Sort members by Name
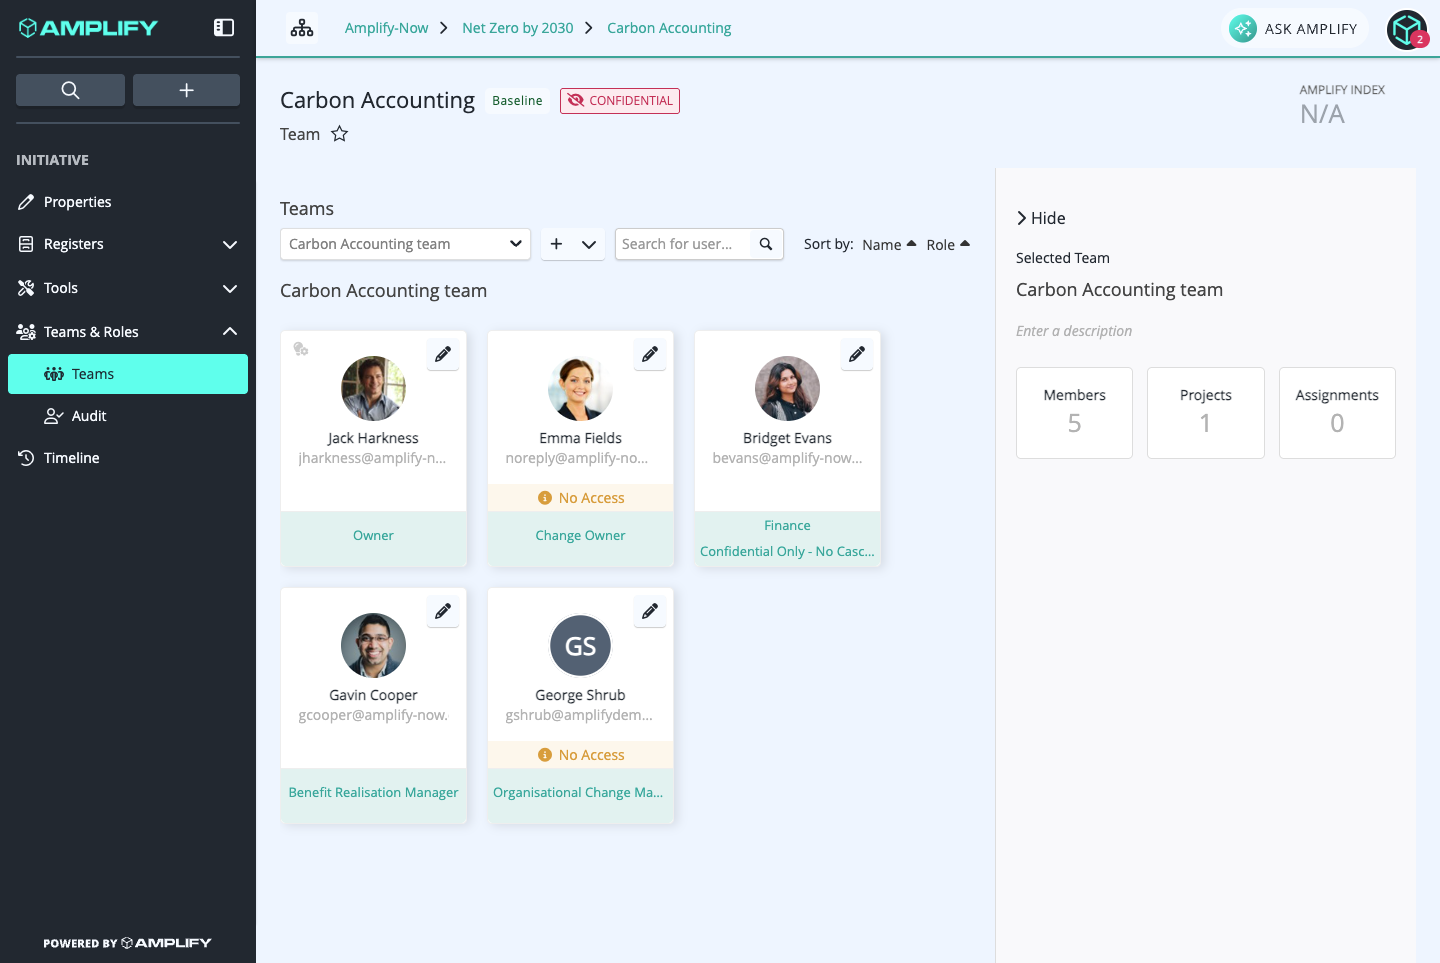 pos(889,245)
